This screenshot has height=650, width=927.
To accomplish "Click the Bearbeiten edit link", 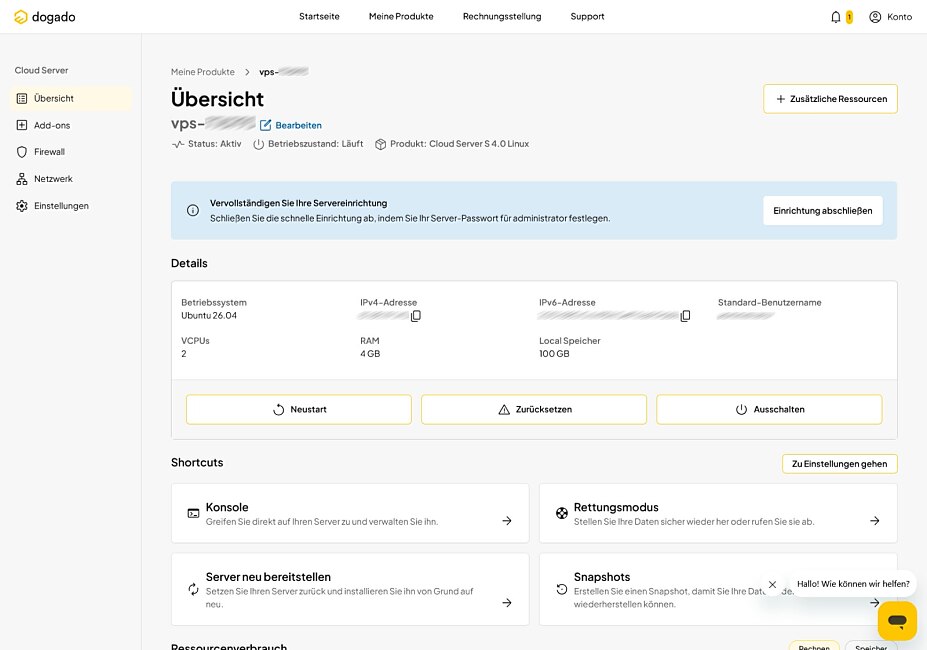I will coord(299,125).
